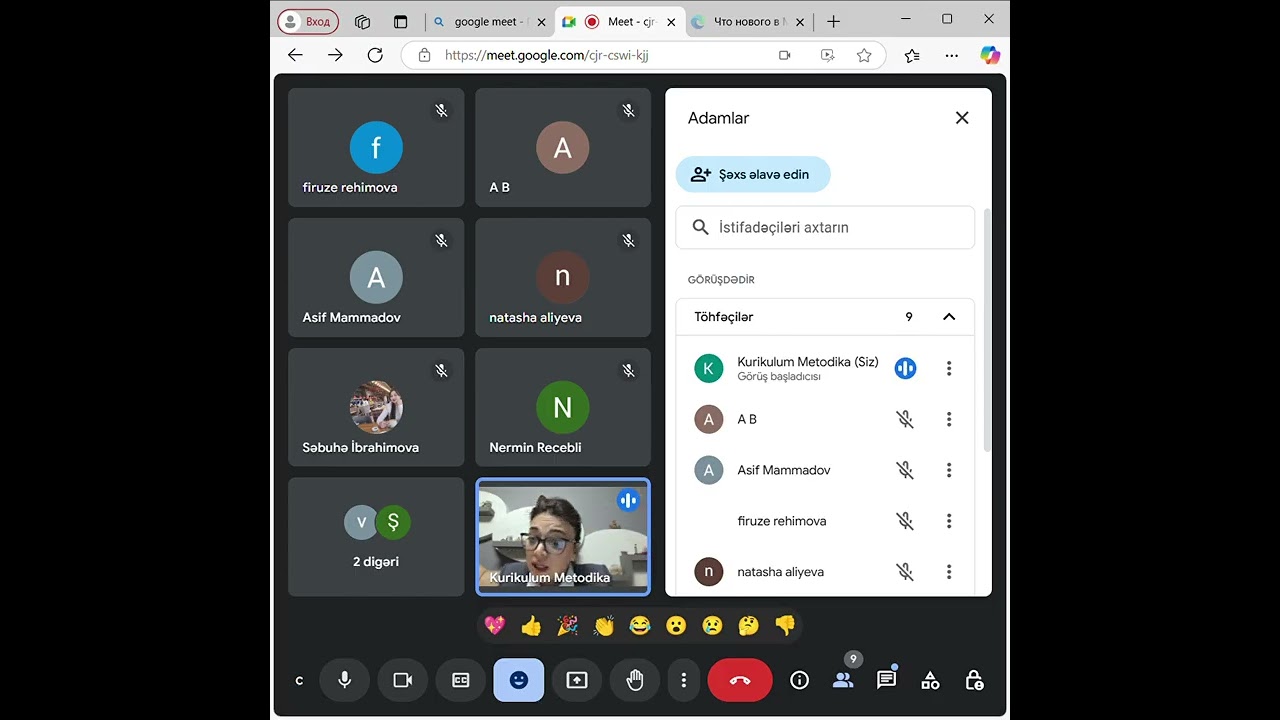Close the Adamlar panel
Image resolution: width=1280 pixels, height=720 pixels.
point(962,118)
